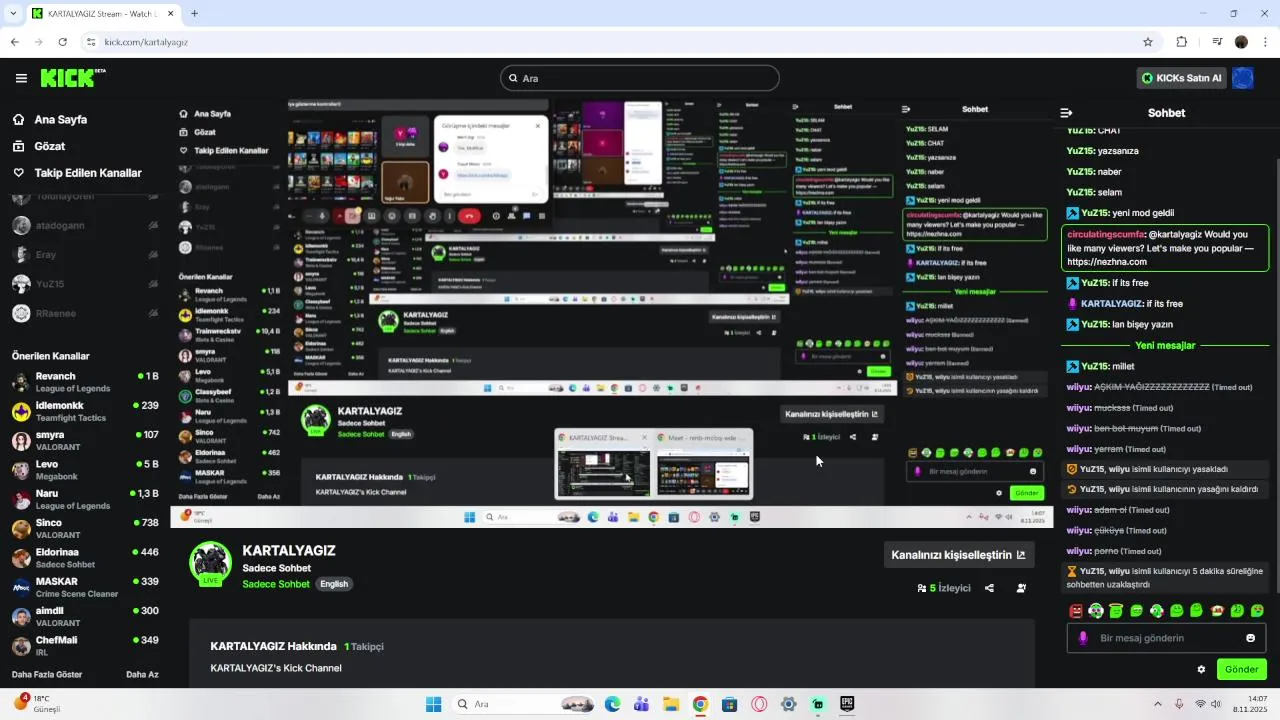1280x720 pixels.
Task: Click wiiyu in the AÇIKIM timed-out message
Action: pyautogui.click(x=1078, y=387)
